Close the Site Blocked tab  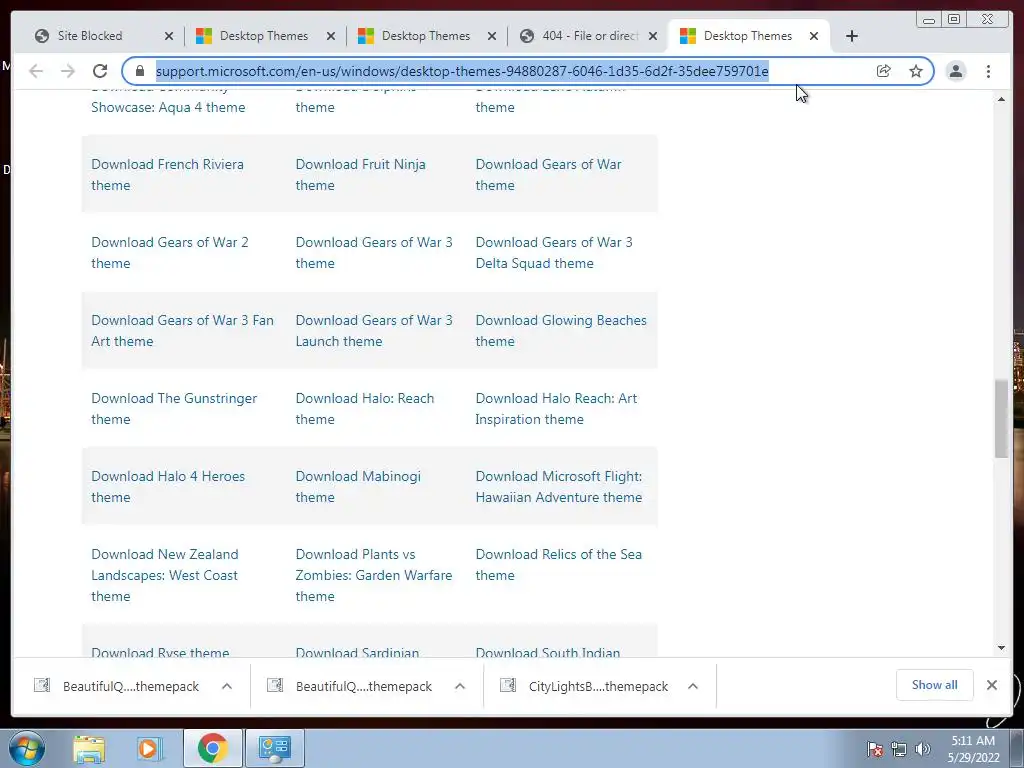[168, 36]
